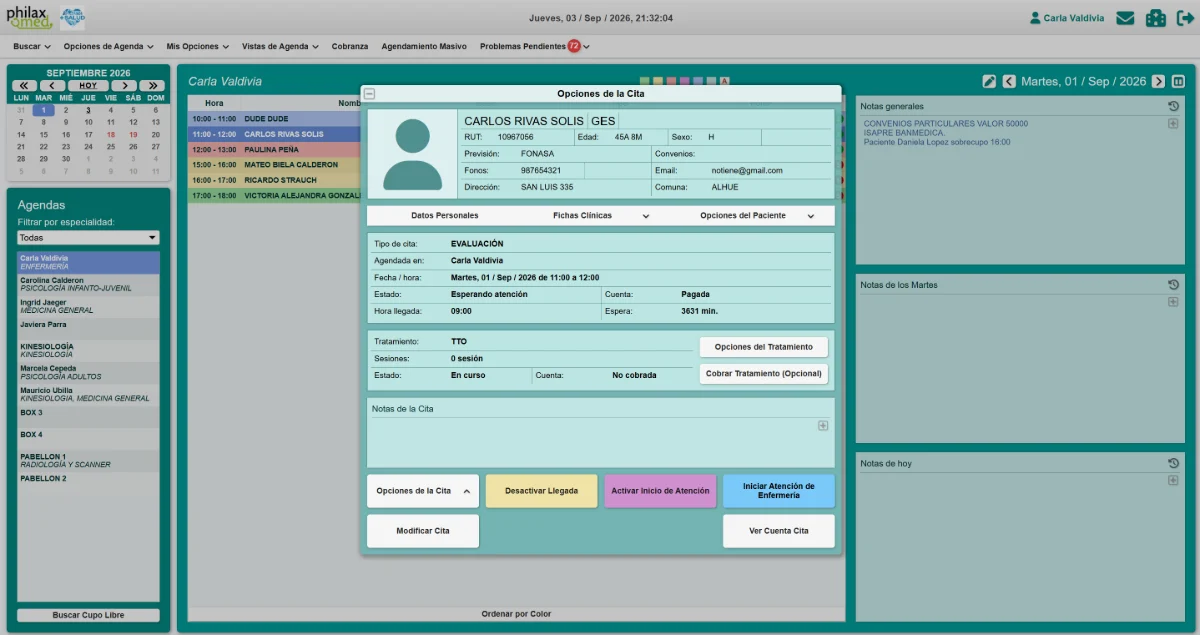Collapse the Opciones de la Cita dialog

click(x=369, y=94)
